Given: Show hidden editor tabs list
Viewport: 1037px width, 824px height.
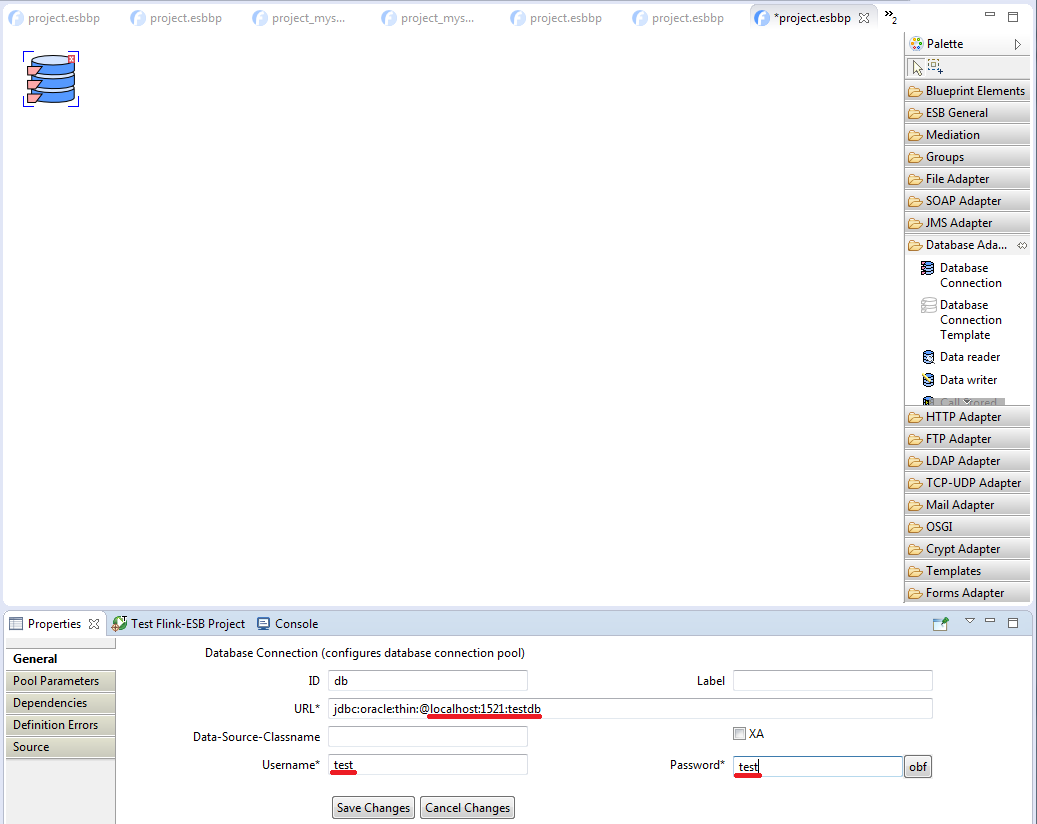Looking at the screenshot, I should point(890,18).
